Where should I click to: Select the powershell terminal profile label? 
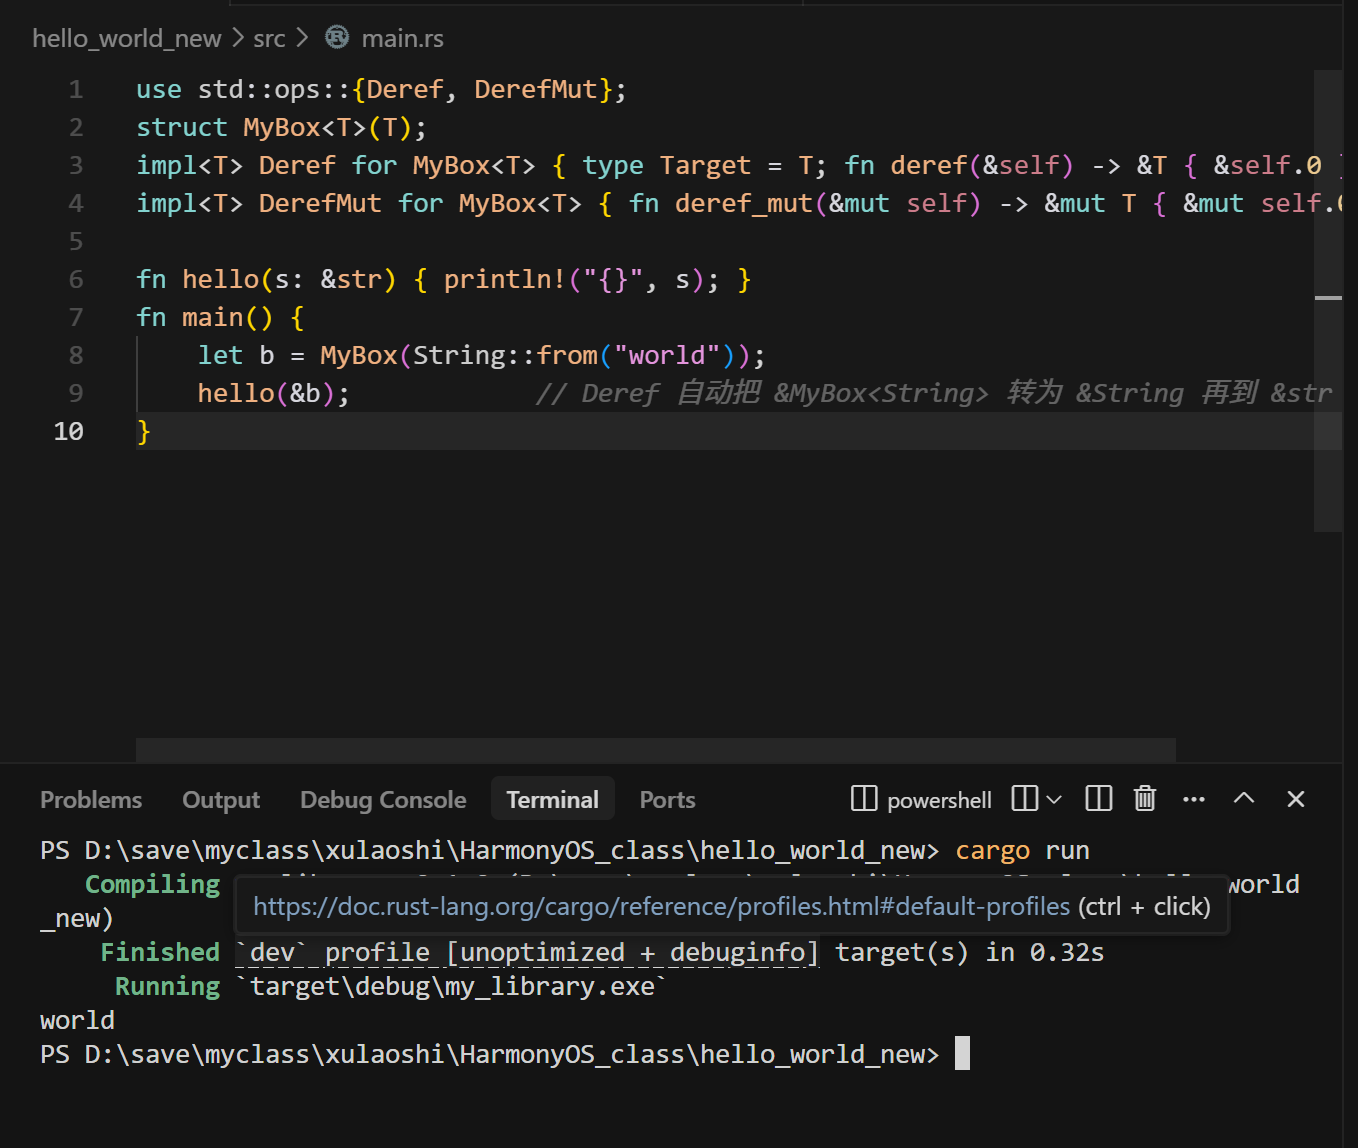point(939,800)
